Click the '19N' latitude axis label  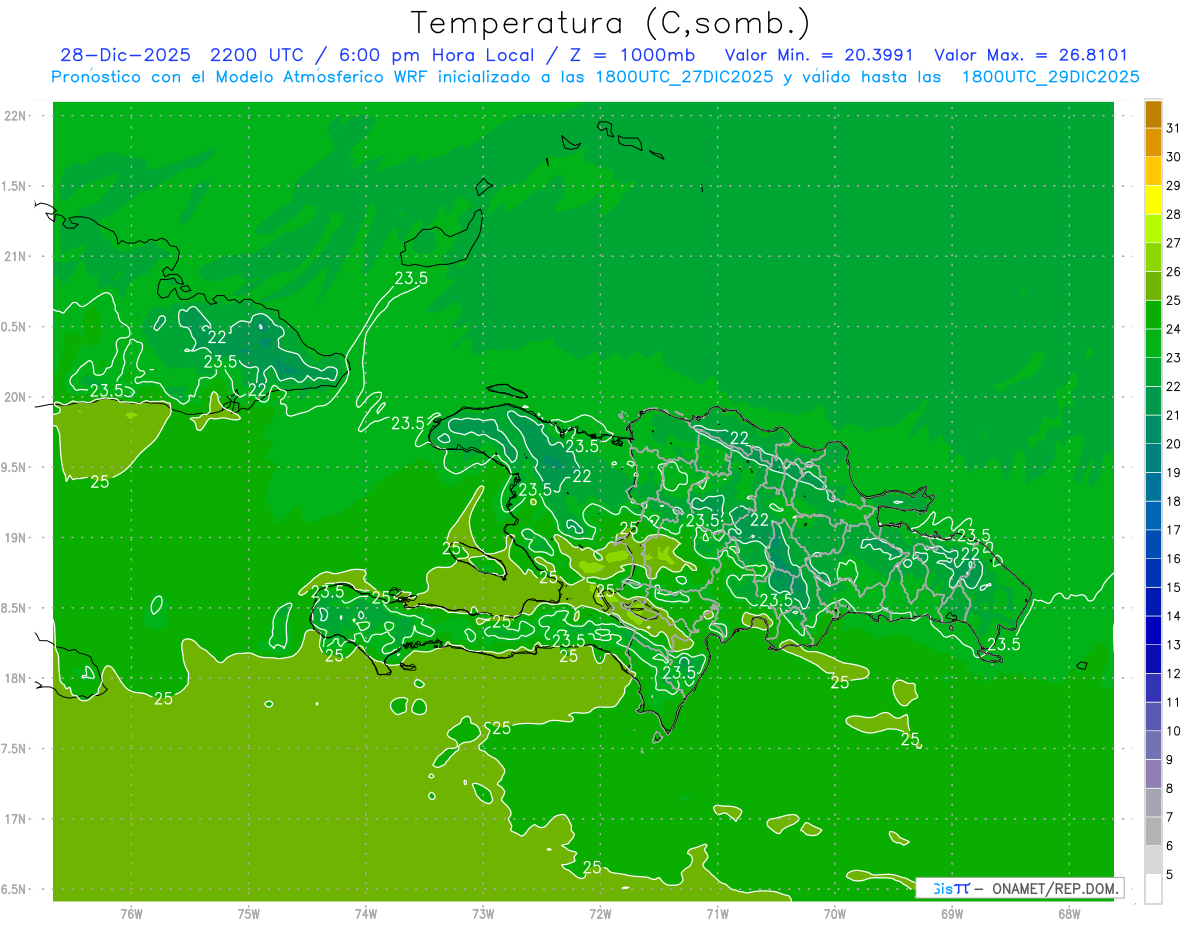pyautogui.click(x=17, y=538)
